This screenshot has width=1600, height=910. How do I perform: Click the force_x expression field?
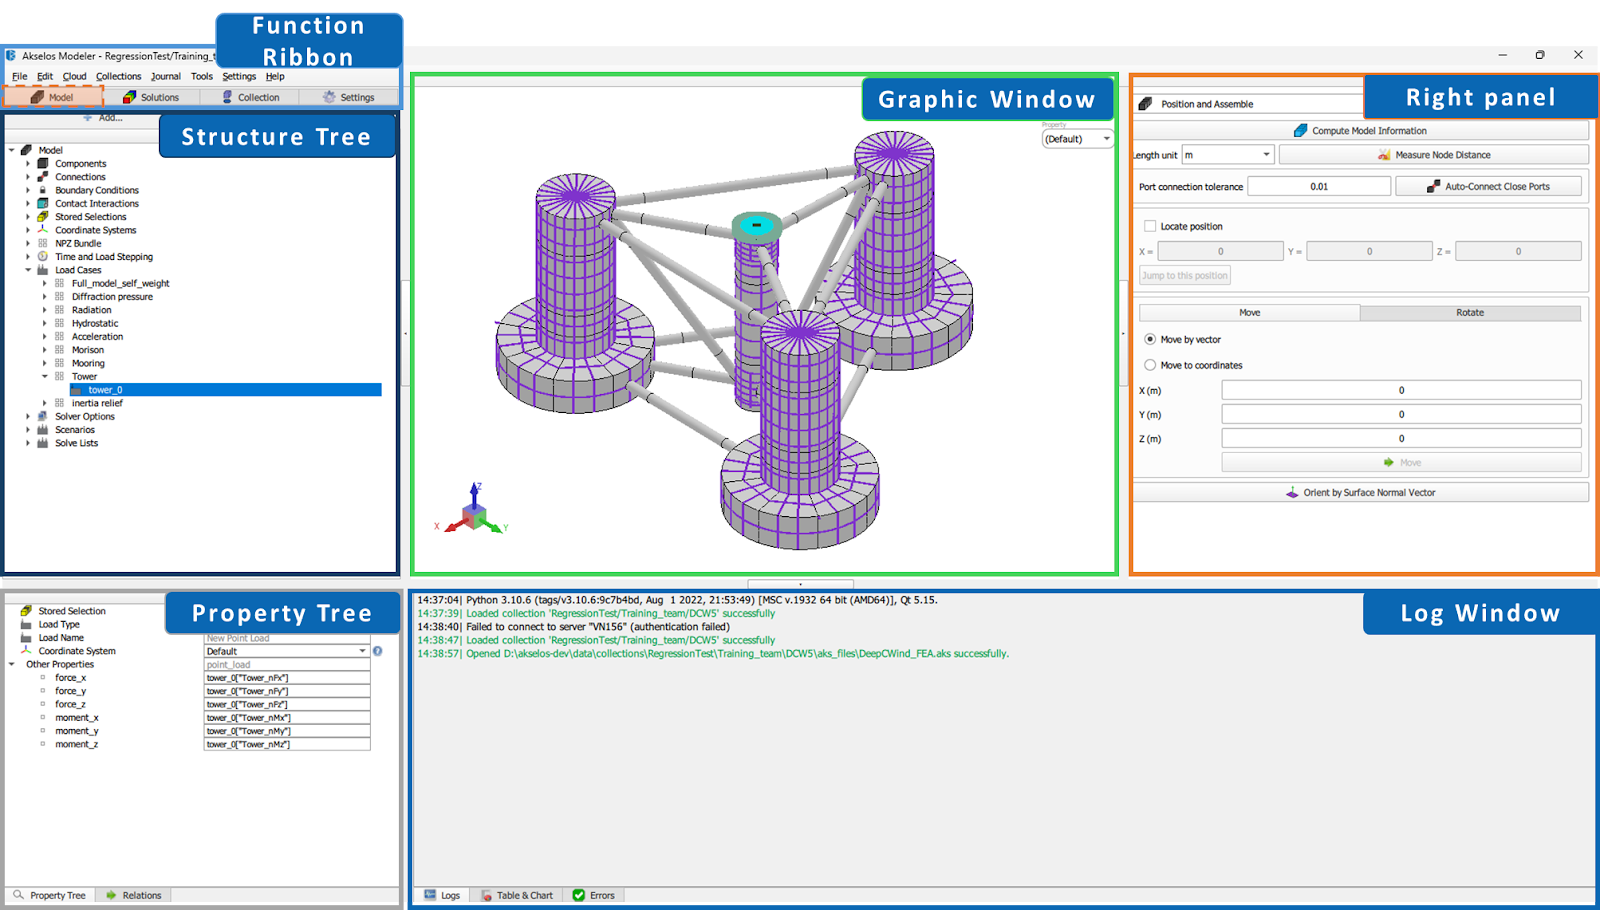pyautogui.click(x=287, y=678)
